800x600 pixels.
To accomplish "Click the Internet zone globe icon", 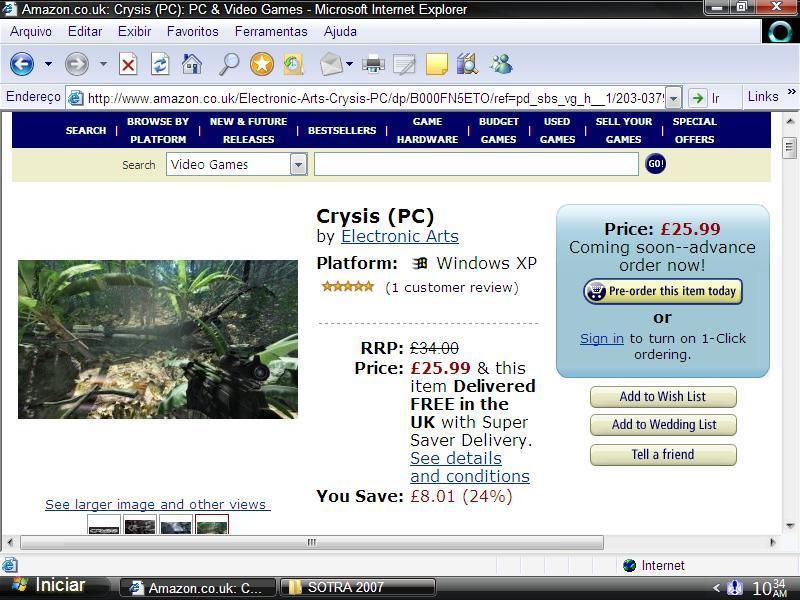I will [x=630, y=565].
